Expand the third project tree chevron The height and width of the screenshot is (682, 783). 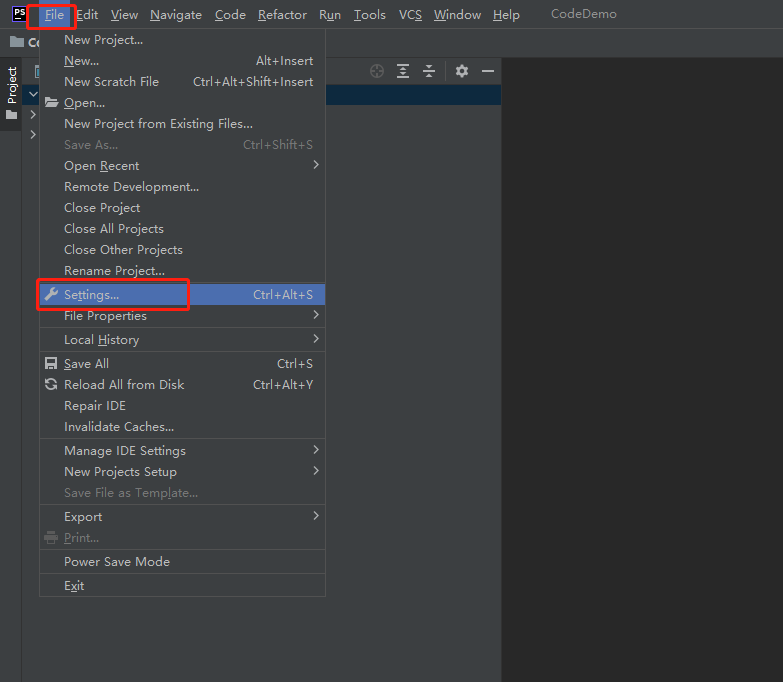point(33,134)
